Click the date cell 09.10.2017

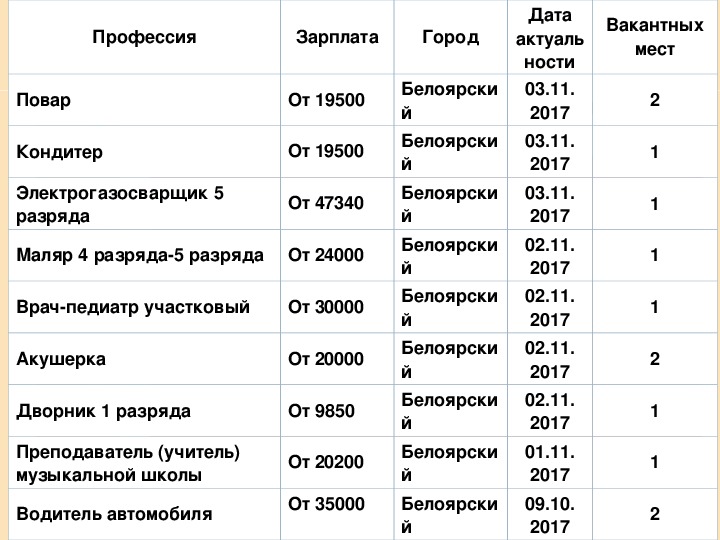pos(549,514)
